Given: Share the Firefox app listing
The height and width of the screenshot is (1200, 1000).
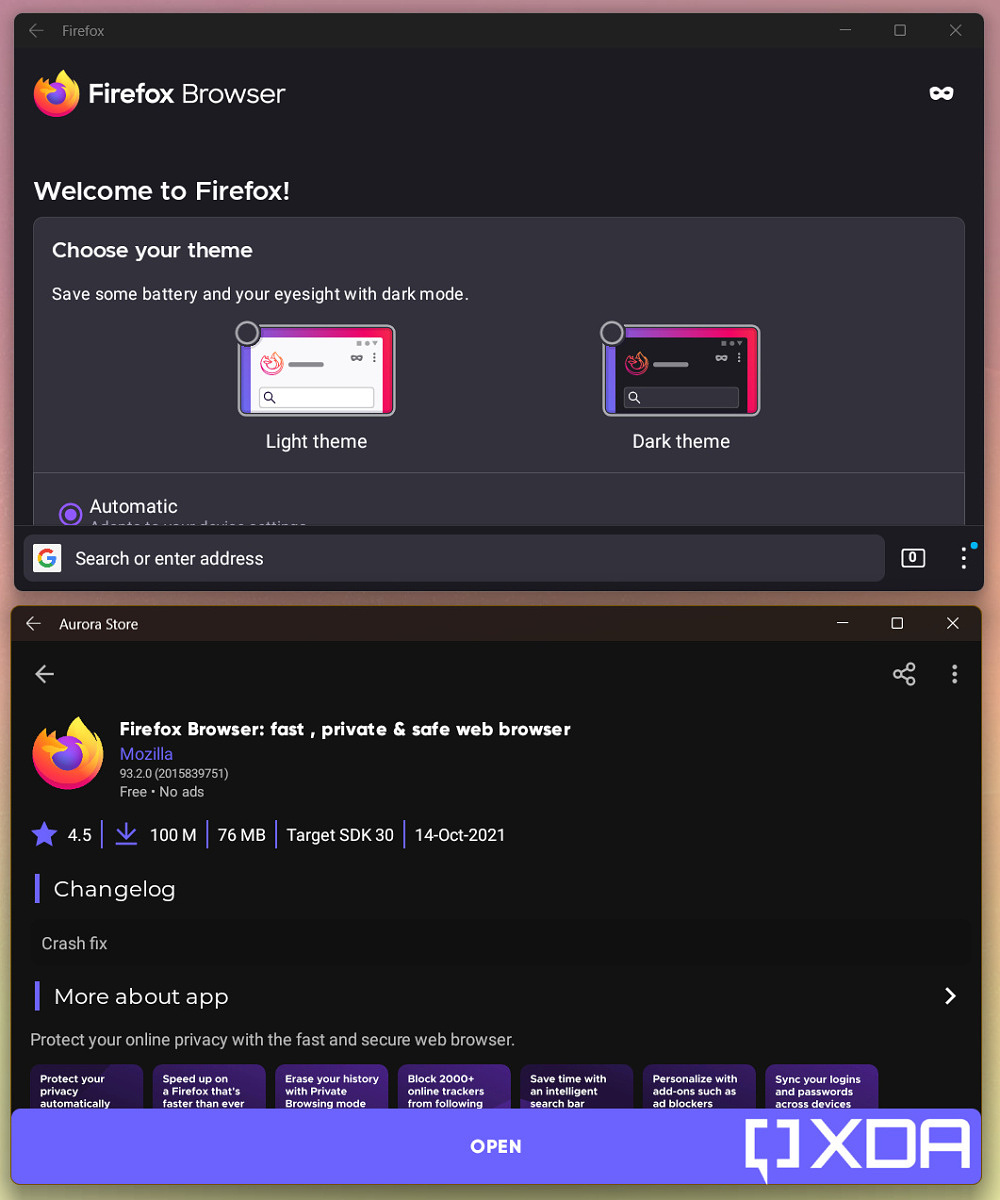Looking at the screenshot, I should [x=904, y=674].
